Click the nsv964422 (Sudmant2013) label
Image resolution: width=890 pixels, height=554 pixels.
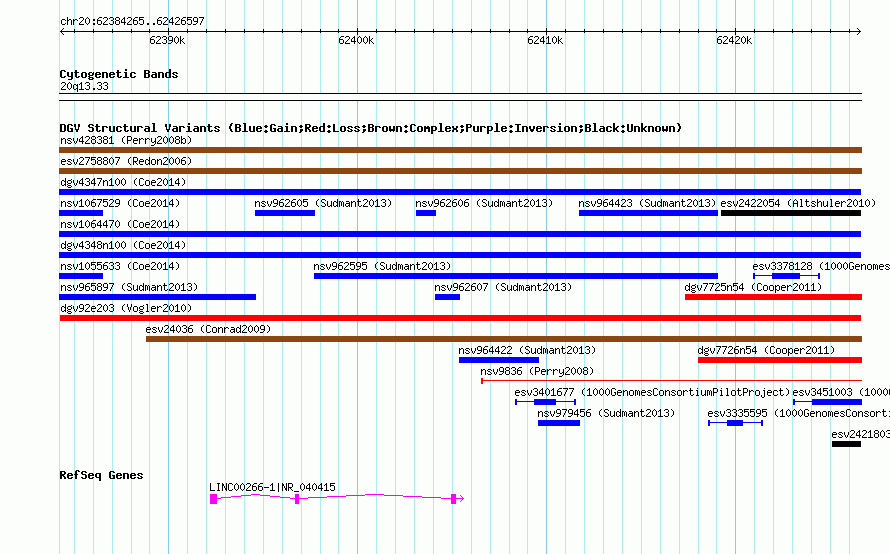coord(527,350)
